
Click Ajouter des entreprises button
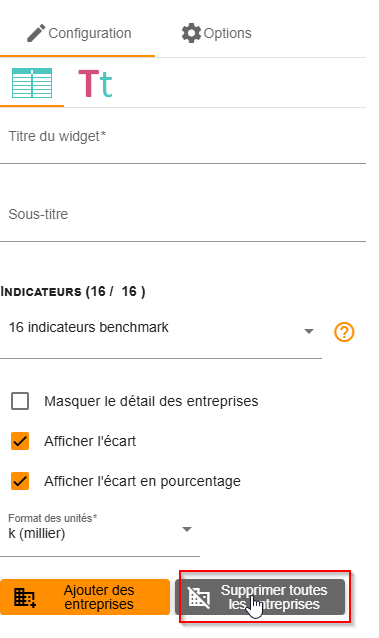point(85,597)
